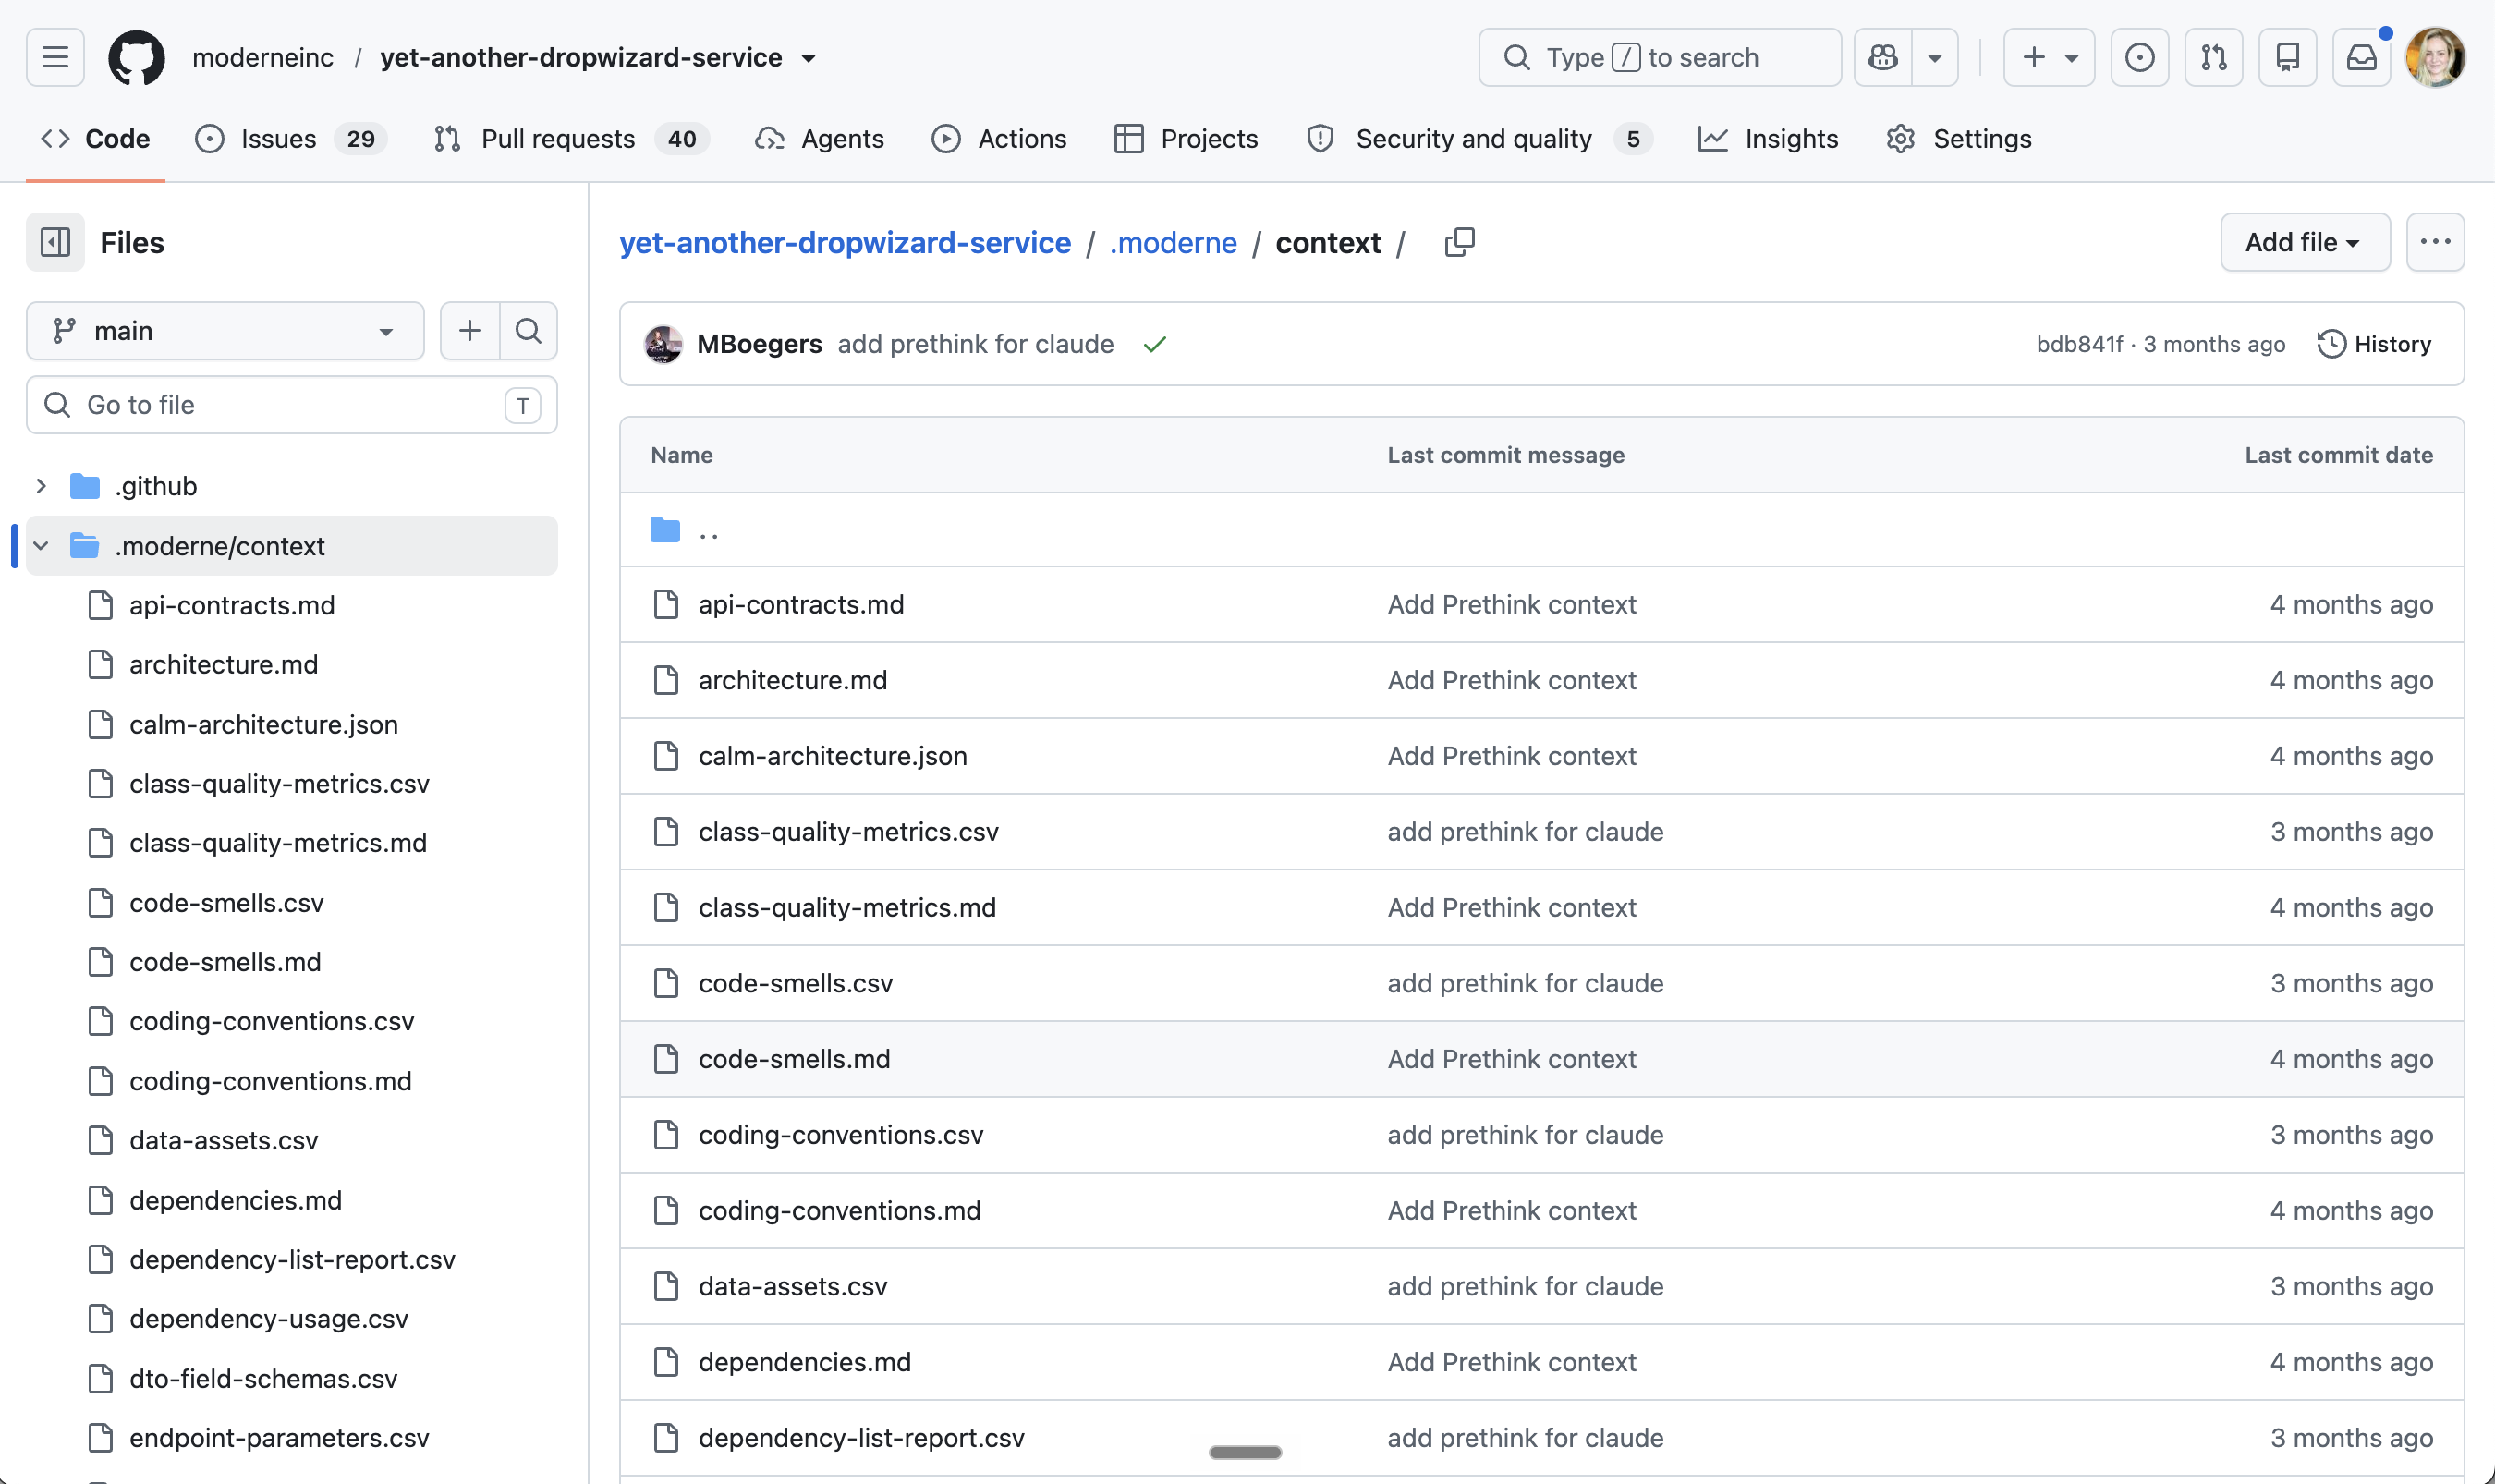This screenshot has width=2495, height=1484.
Task: Open the Insights tab
Action: point(1768,139)
